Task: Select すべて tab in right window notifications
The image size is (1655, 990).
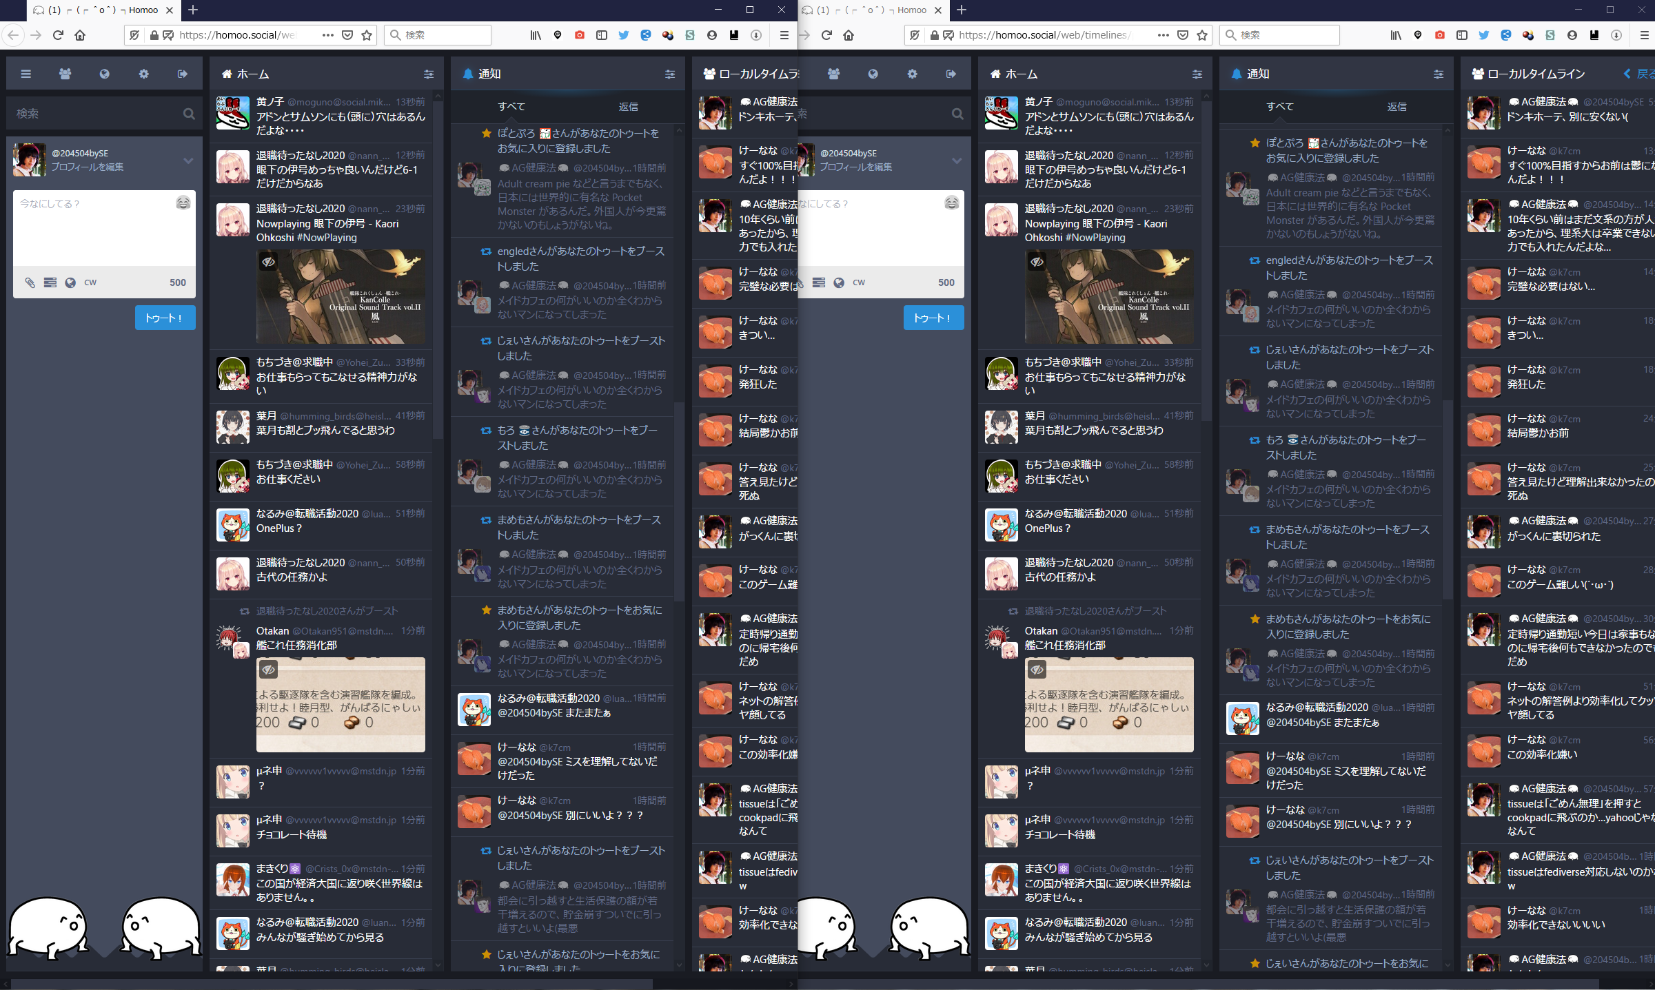Action: coord(1280,107)
